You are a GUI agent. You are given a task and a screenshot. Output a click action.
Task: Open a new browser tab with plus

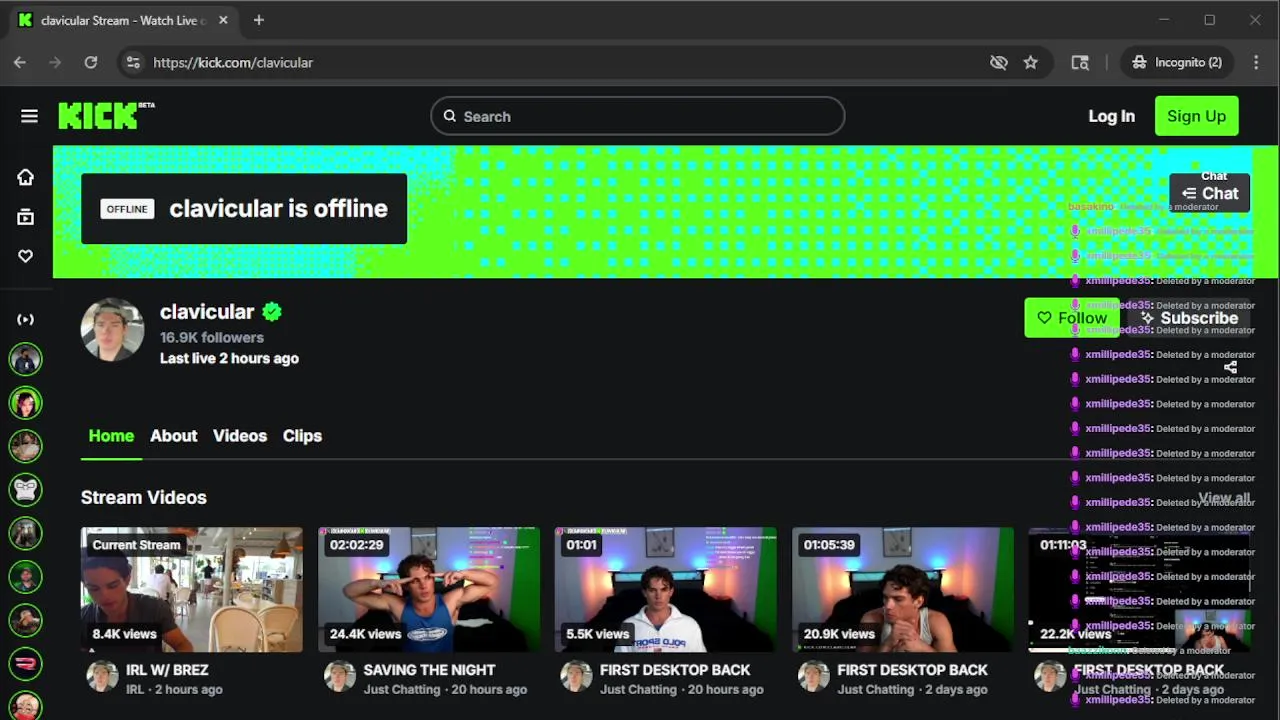[x=258, y=20]
